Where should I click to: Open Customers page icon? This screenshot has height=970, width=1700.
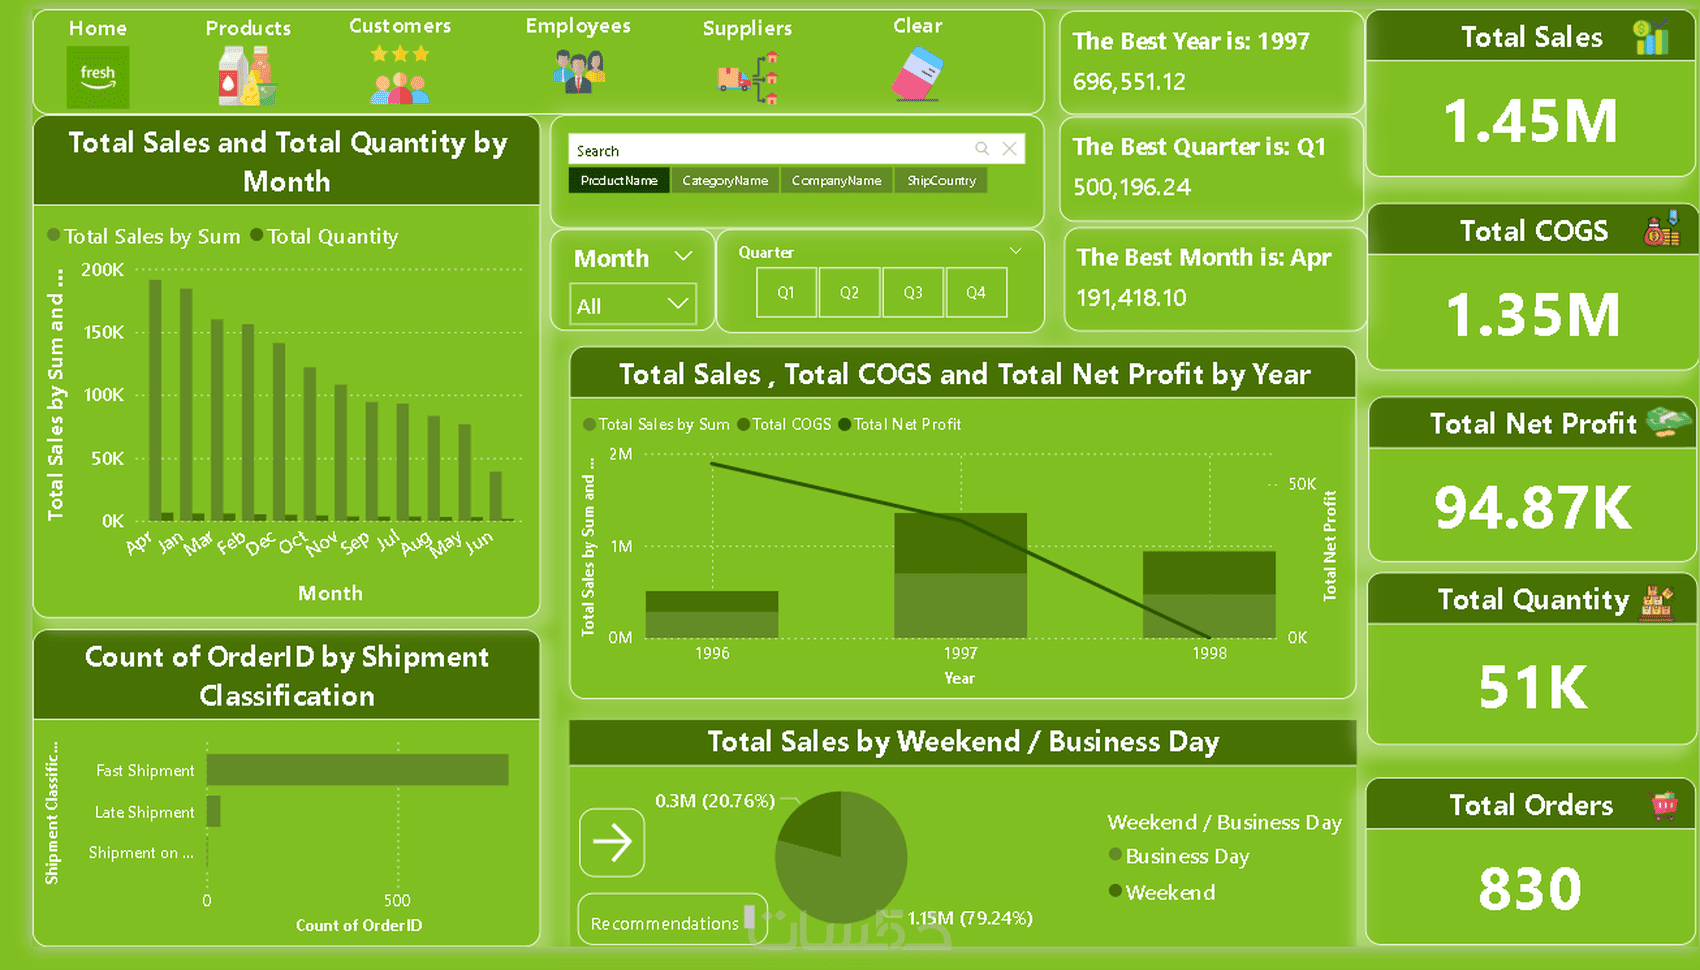point(400,77)
